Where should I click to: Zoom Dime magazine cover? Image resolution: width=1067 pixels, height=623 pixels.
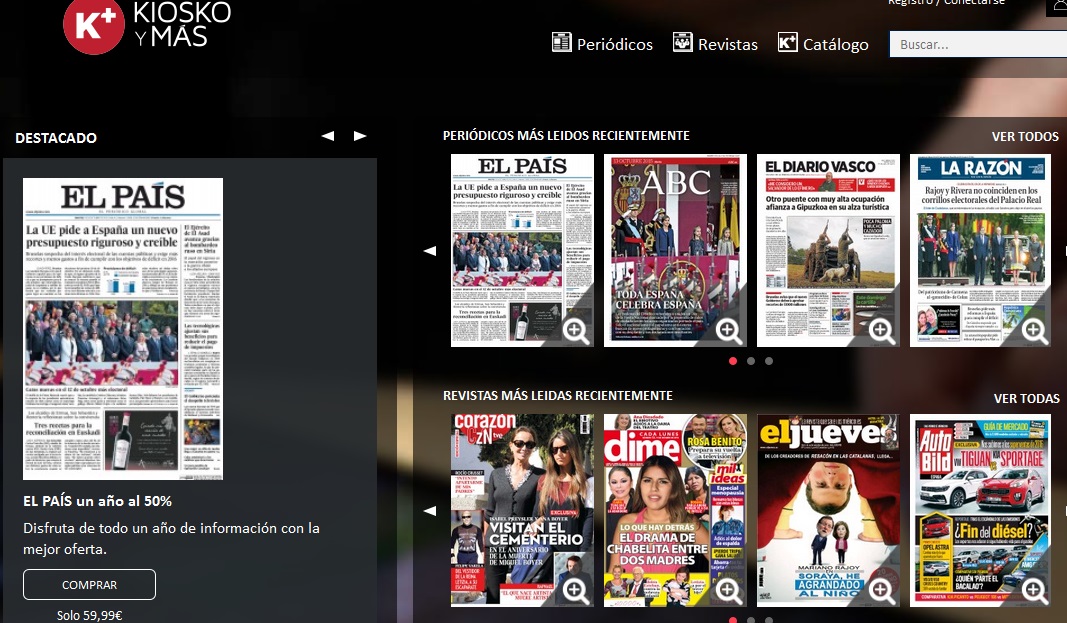[x=728, y=590]
